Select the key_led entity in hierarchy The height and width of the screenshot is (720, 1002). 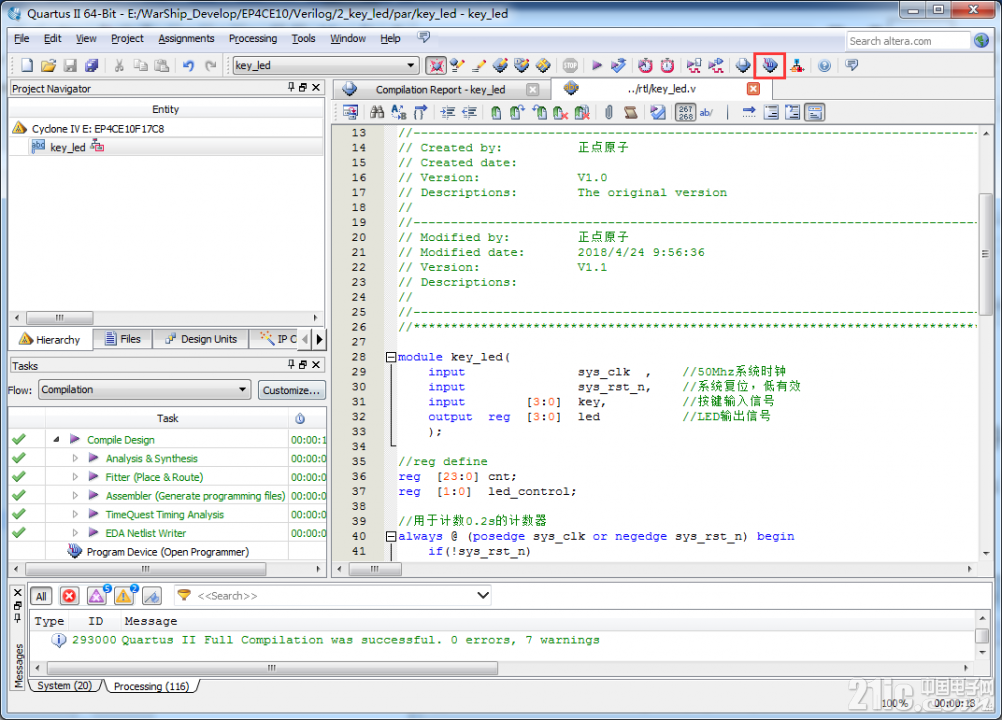tap(67, 147)
